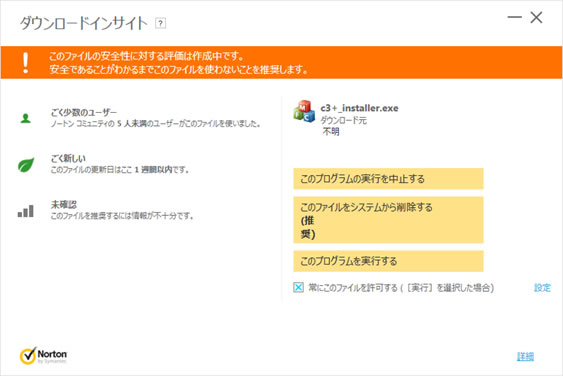Close the ダウンロードインサイト window
Image resolution: width=563 pixels, height=376 pixels.
(x=536, y=17)
